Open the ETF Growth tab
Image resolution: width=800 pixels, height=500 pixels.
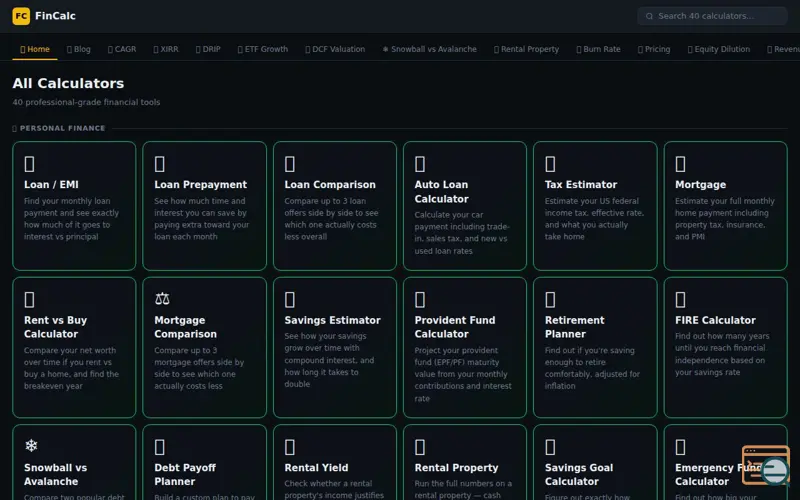point(263,49)
